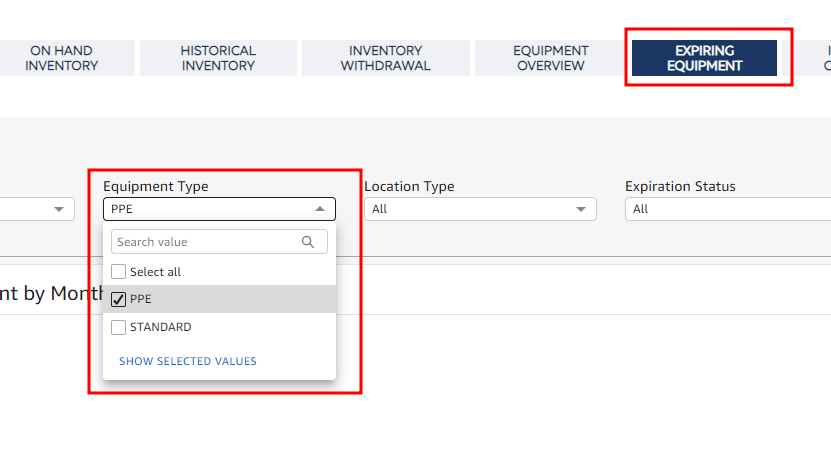Go to the Inventory Withdrawal tab
The image size is (831, 460).
pyautogui.click(x=385, y=58)
